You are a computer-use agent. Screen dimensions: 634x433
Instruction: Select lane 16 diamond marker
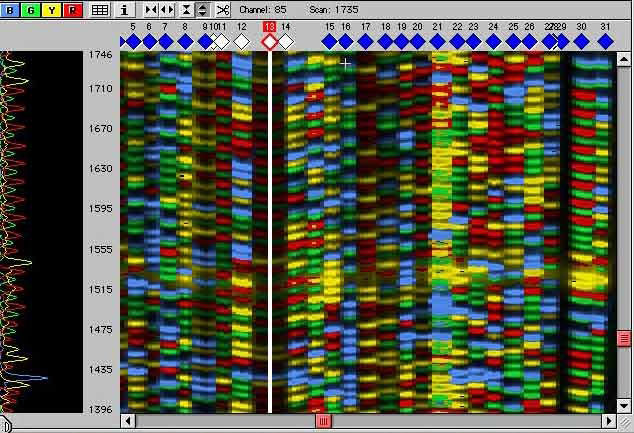point(346,42)
